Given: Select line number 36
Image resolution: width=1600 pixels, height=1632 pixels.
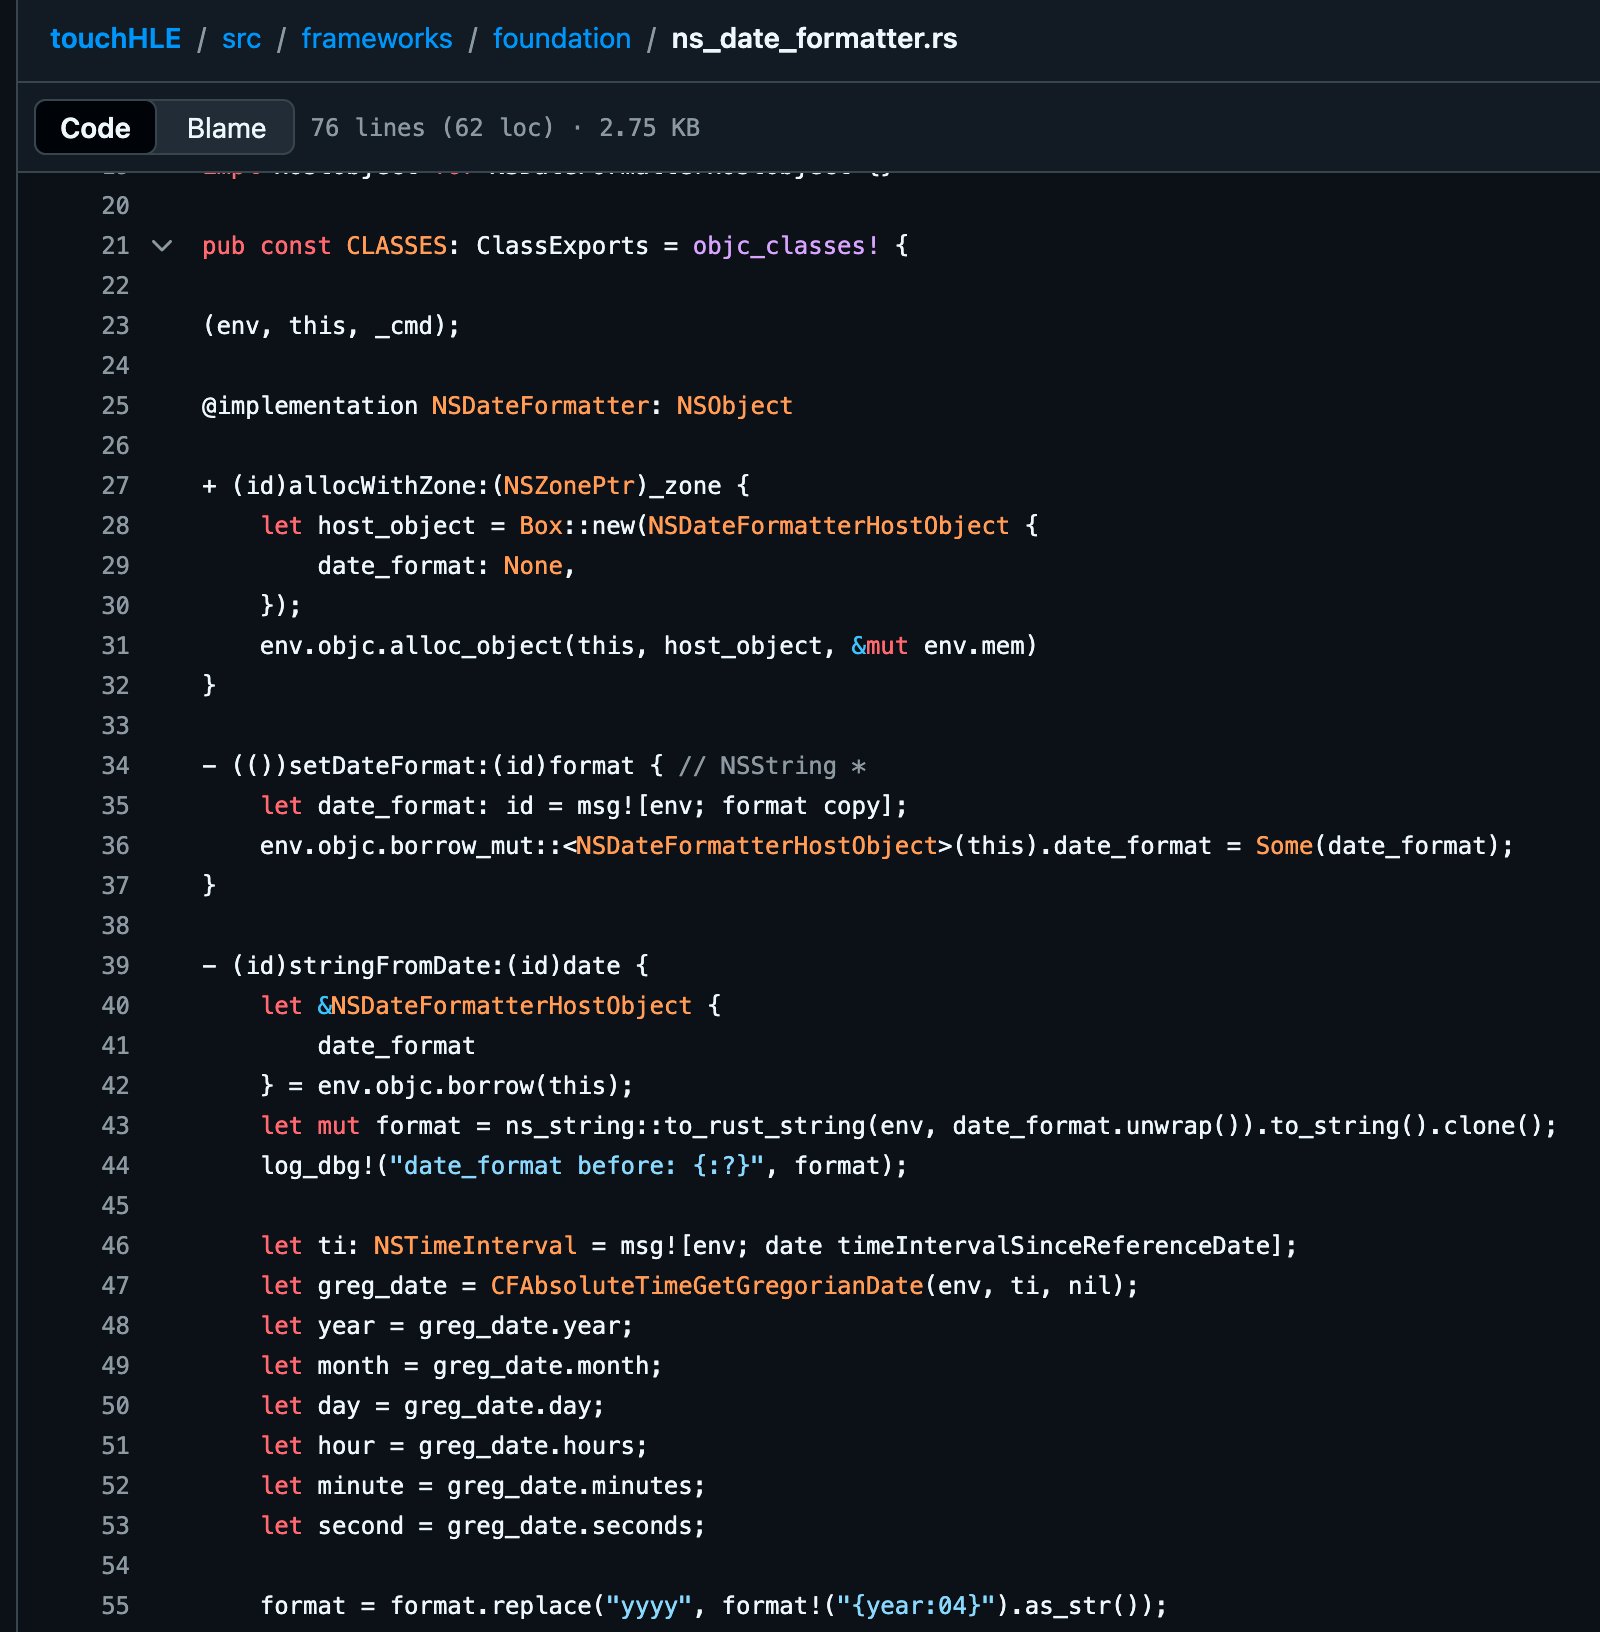Looking at the screenshot, I should point(115,846).
